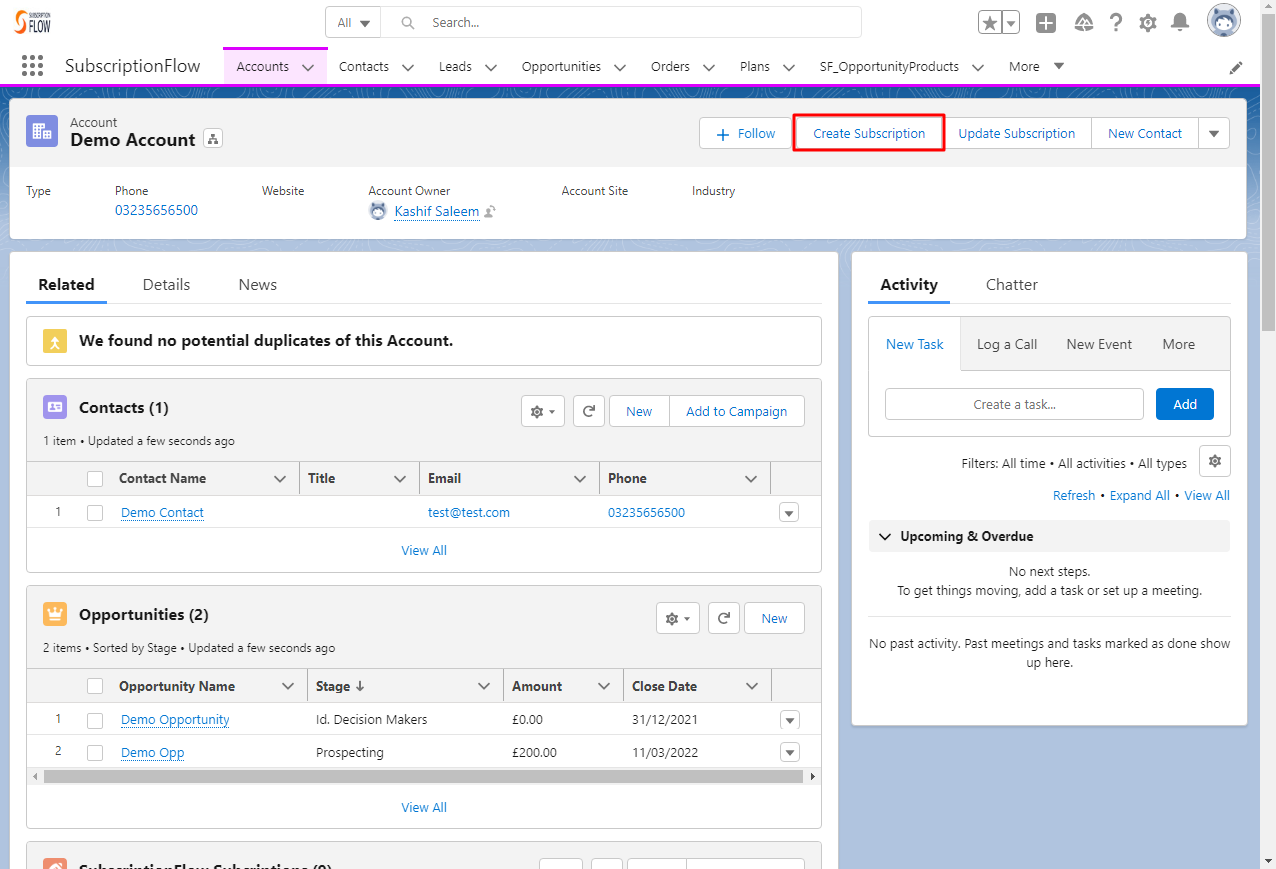
Task: Open the Salesforce Help question mark icon
Action: coord(1115,21)
